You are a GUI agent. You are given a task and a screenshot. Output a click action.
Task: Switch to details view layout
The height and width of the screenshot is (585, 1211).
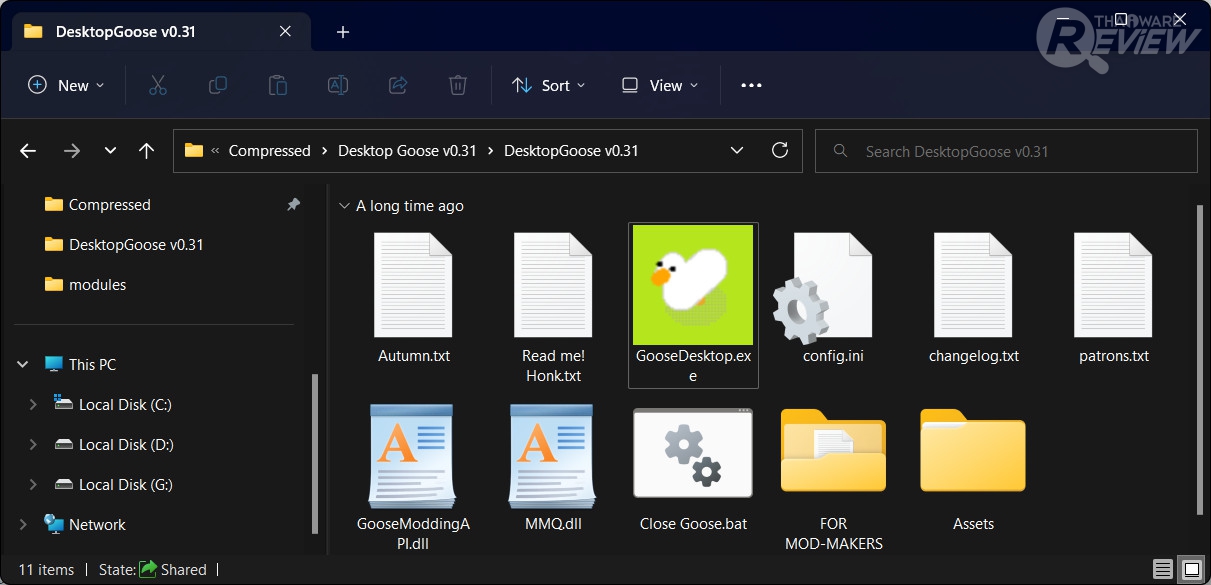(x=1161, y=569)
